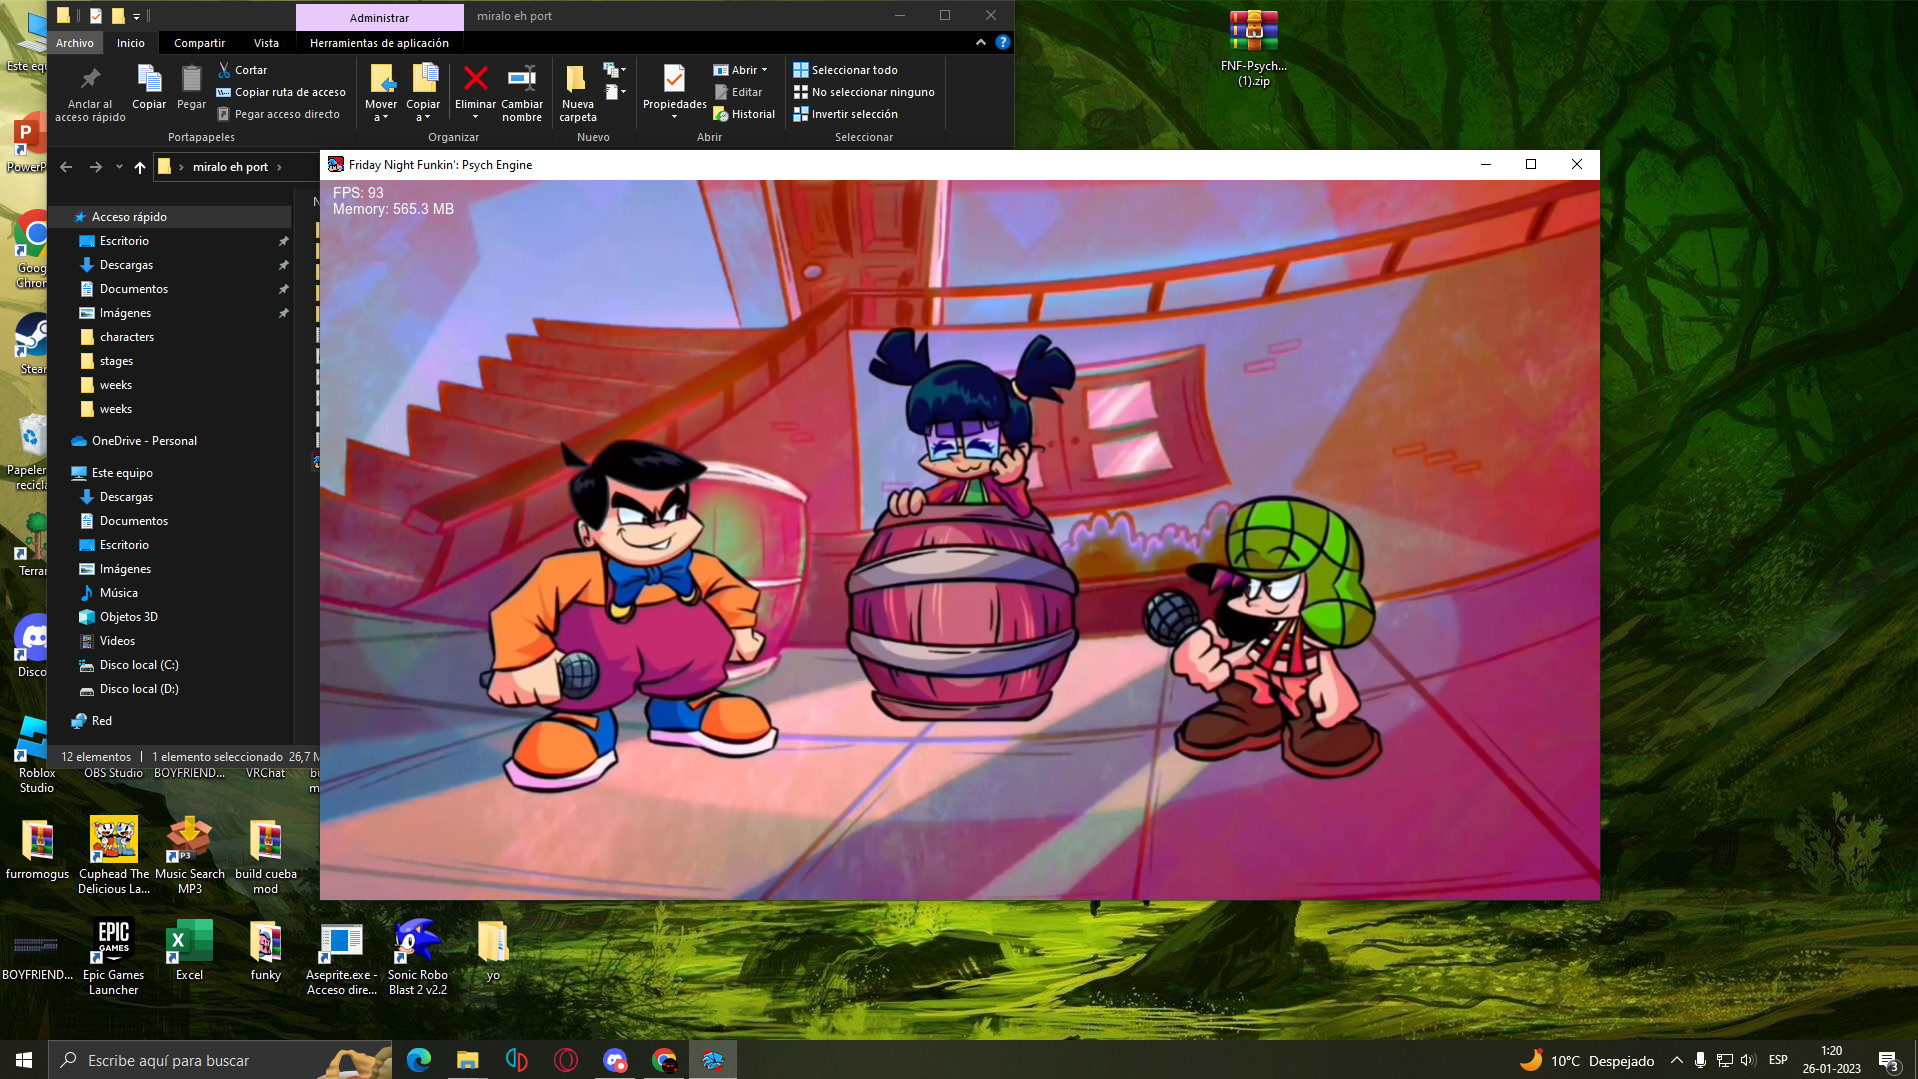Click the Cortar scissors icon in ribbon
The width and height of the screenshot is (1918, 1079).
point(224,70)
